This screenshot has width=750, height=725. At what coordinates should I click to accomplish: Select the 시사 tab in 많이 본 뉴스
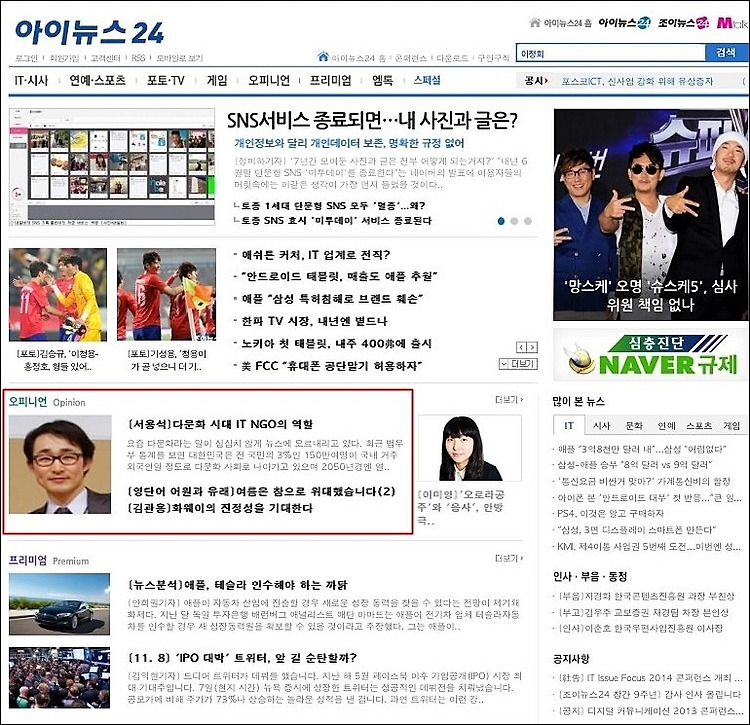coord(601,426)
